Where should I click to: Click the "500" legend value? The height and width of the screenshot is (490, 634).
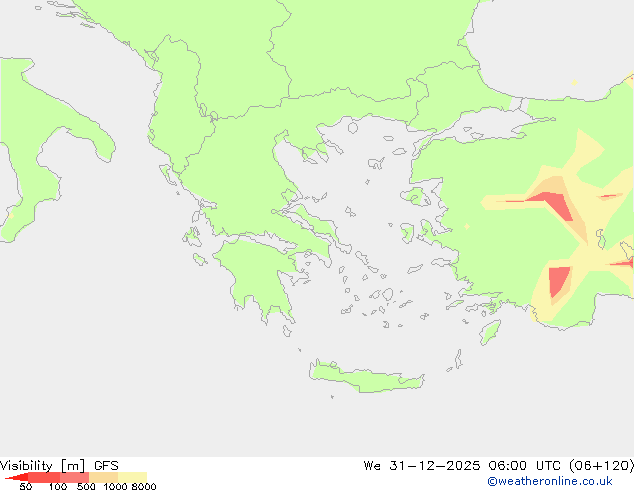tap(86, 486)
